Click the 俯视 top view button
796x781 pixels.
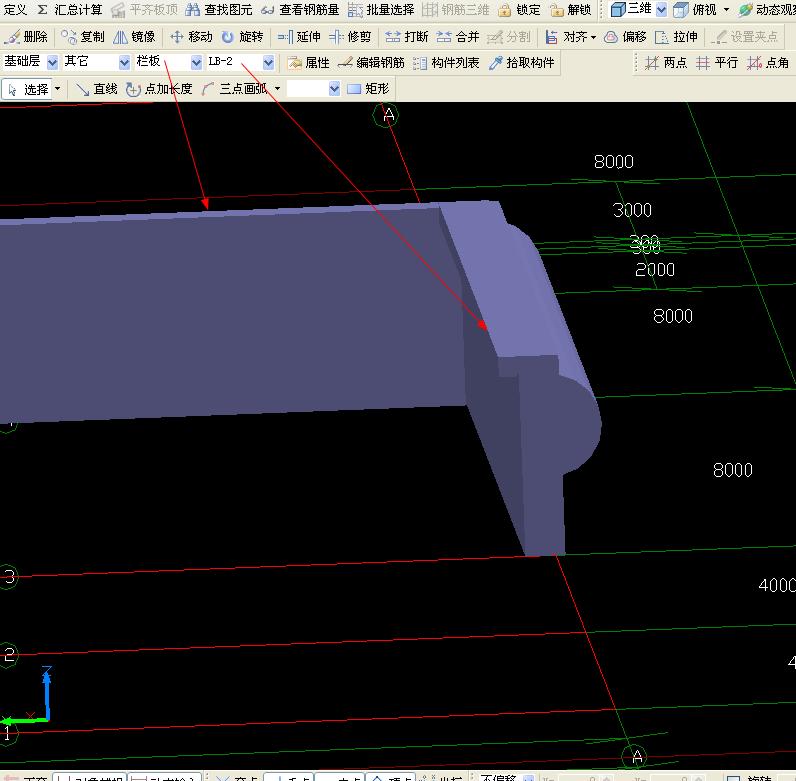pos(695,10)
